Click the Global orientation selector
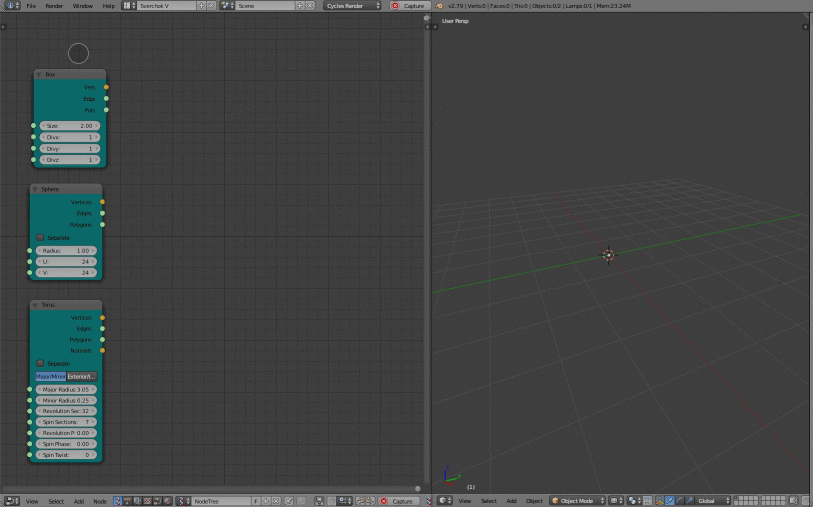 point(711,500)
